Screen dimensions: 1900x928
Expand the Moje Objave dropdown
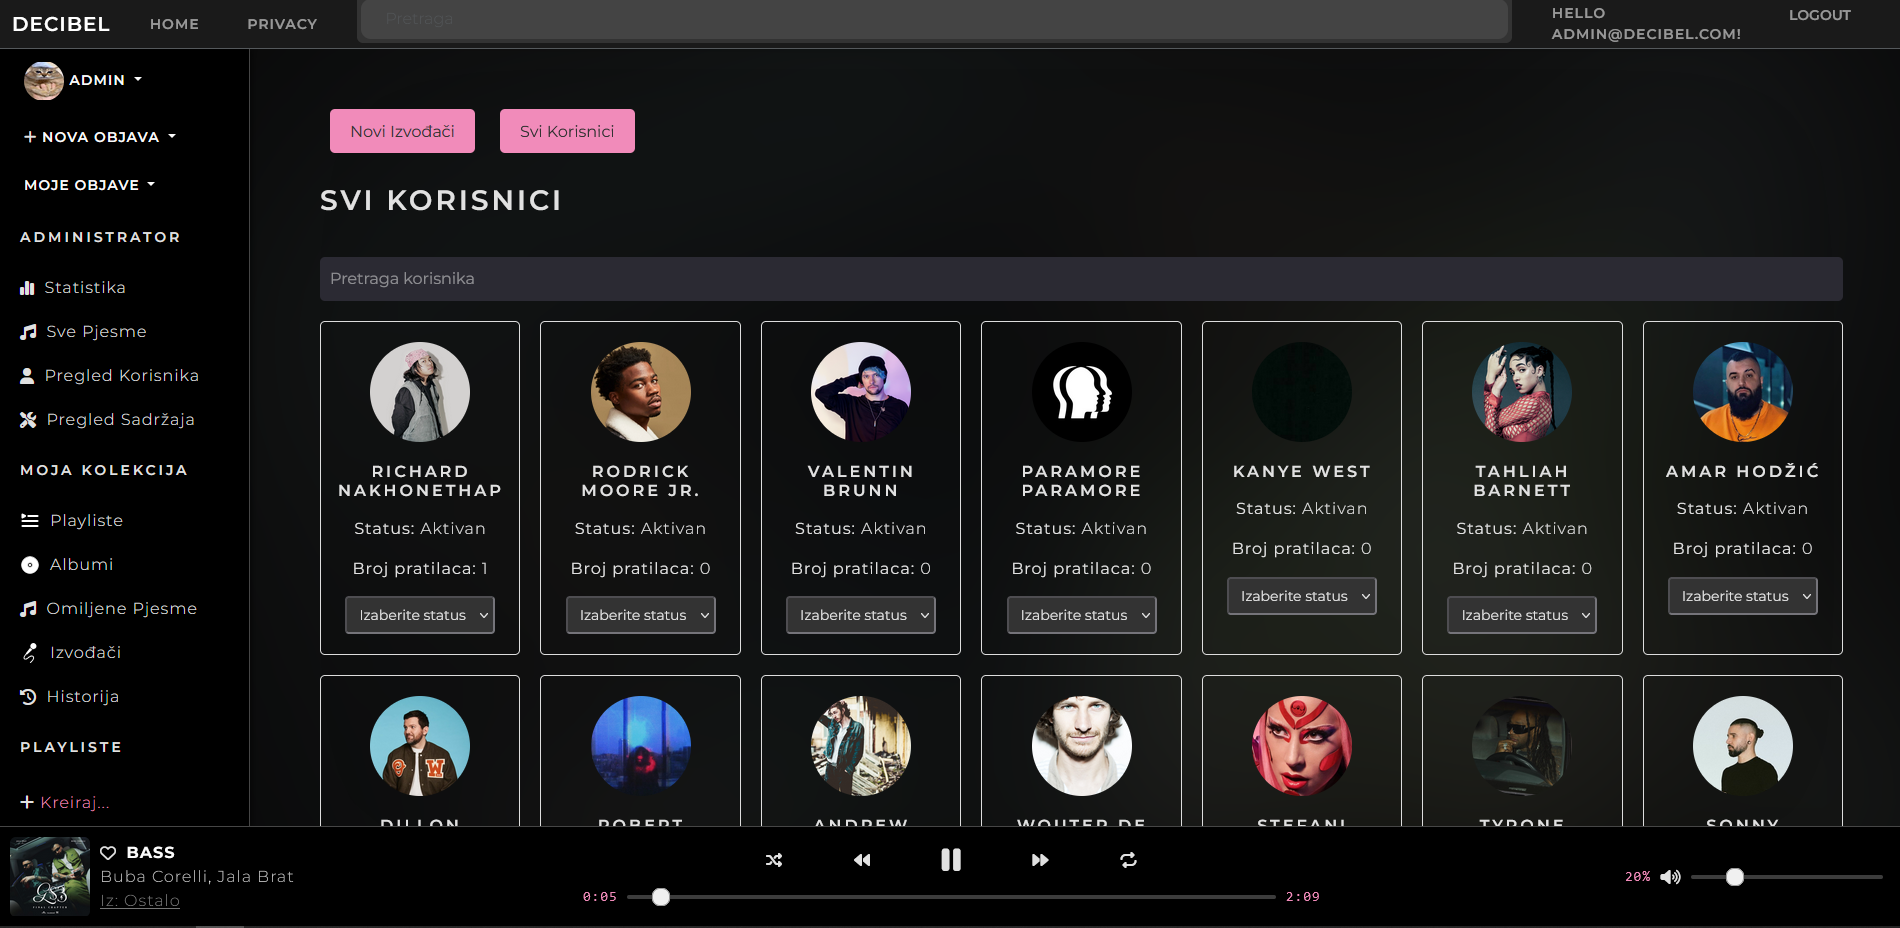90,185
